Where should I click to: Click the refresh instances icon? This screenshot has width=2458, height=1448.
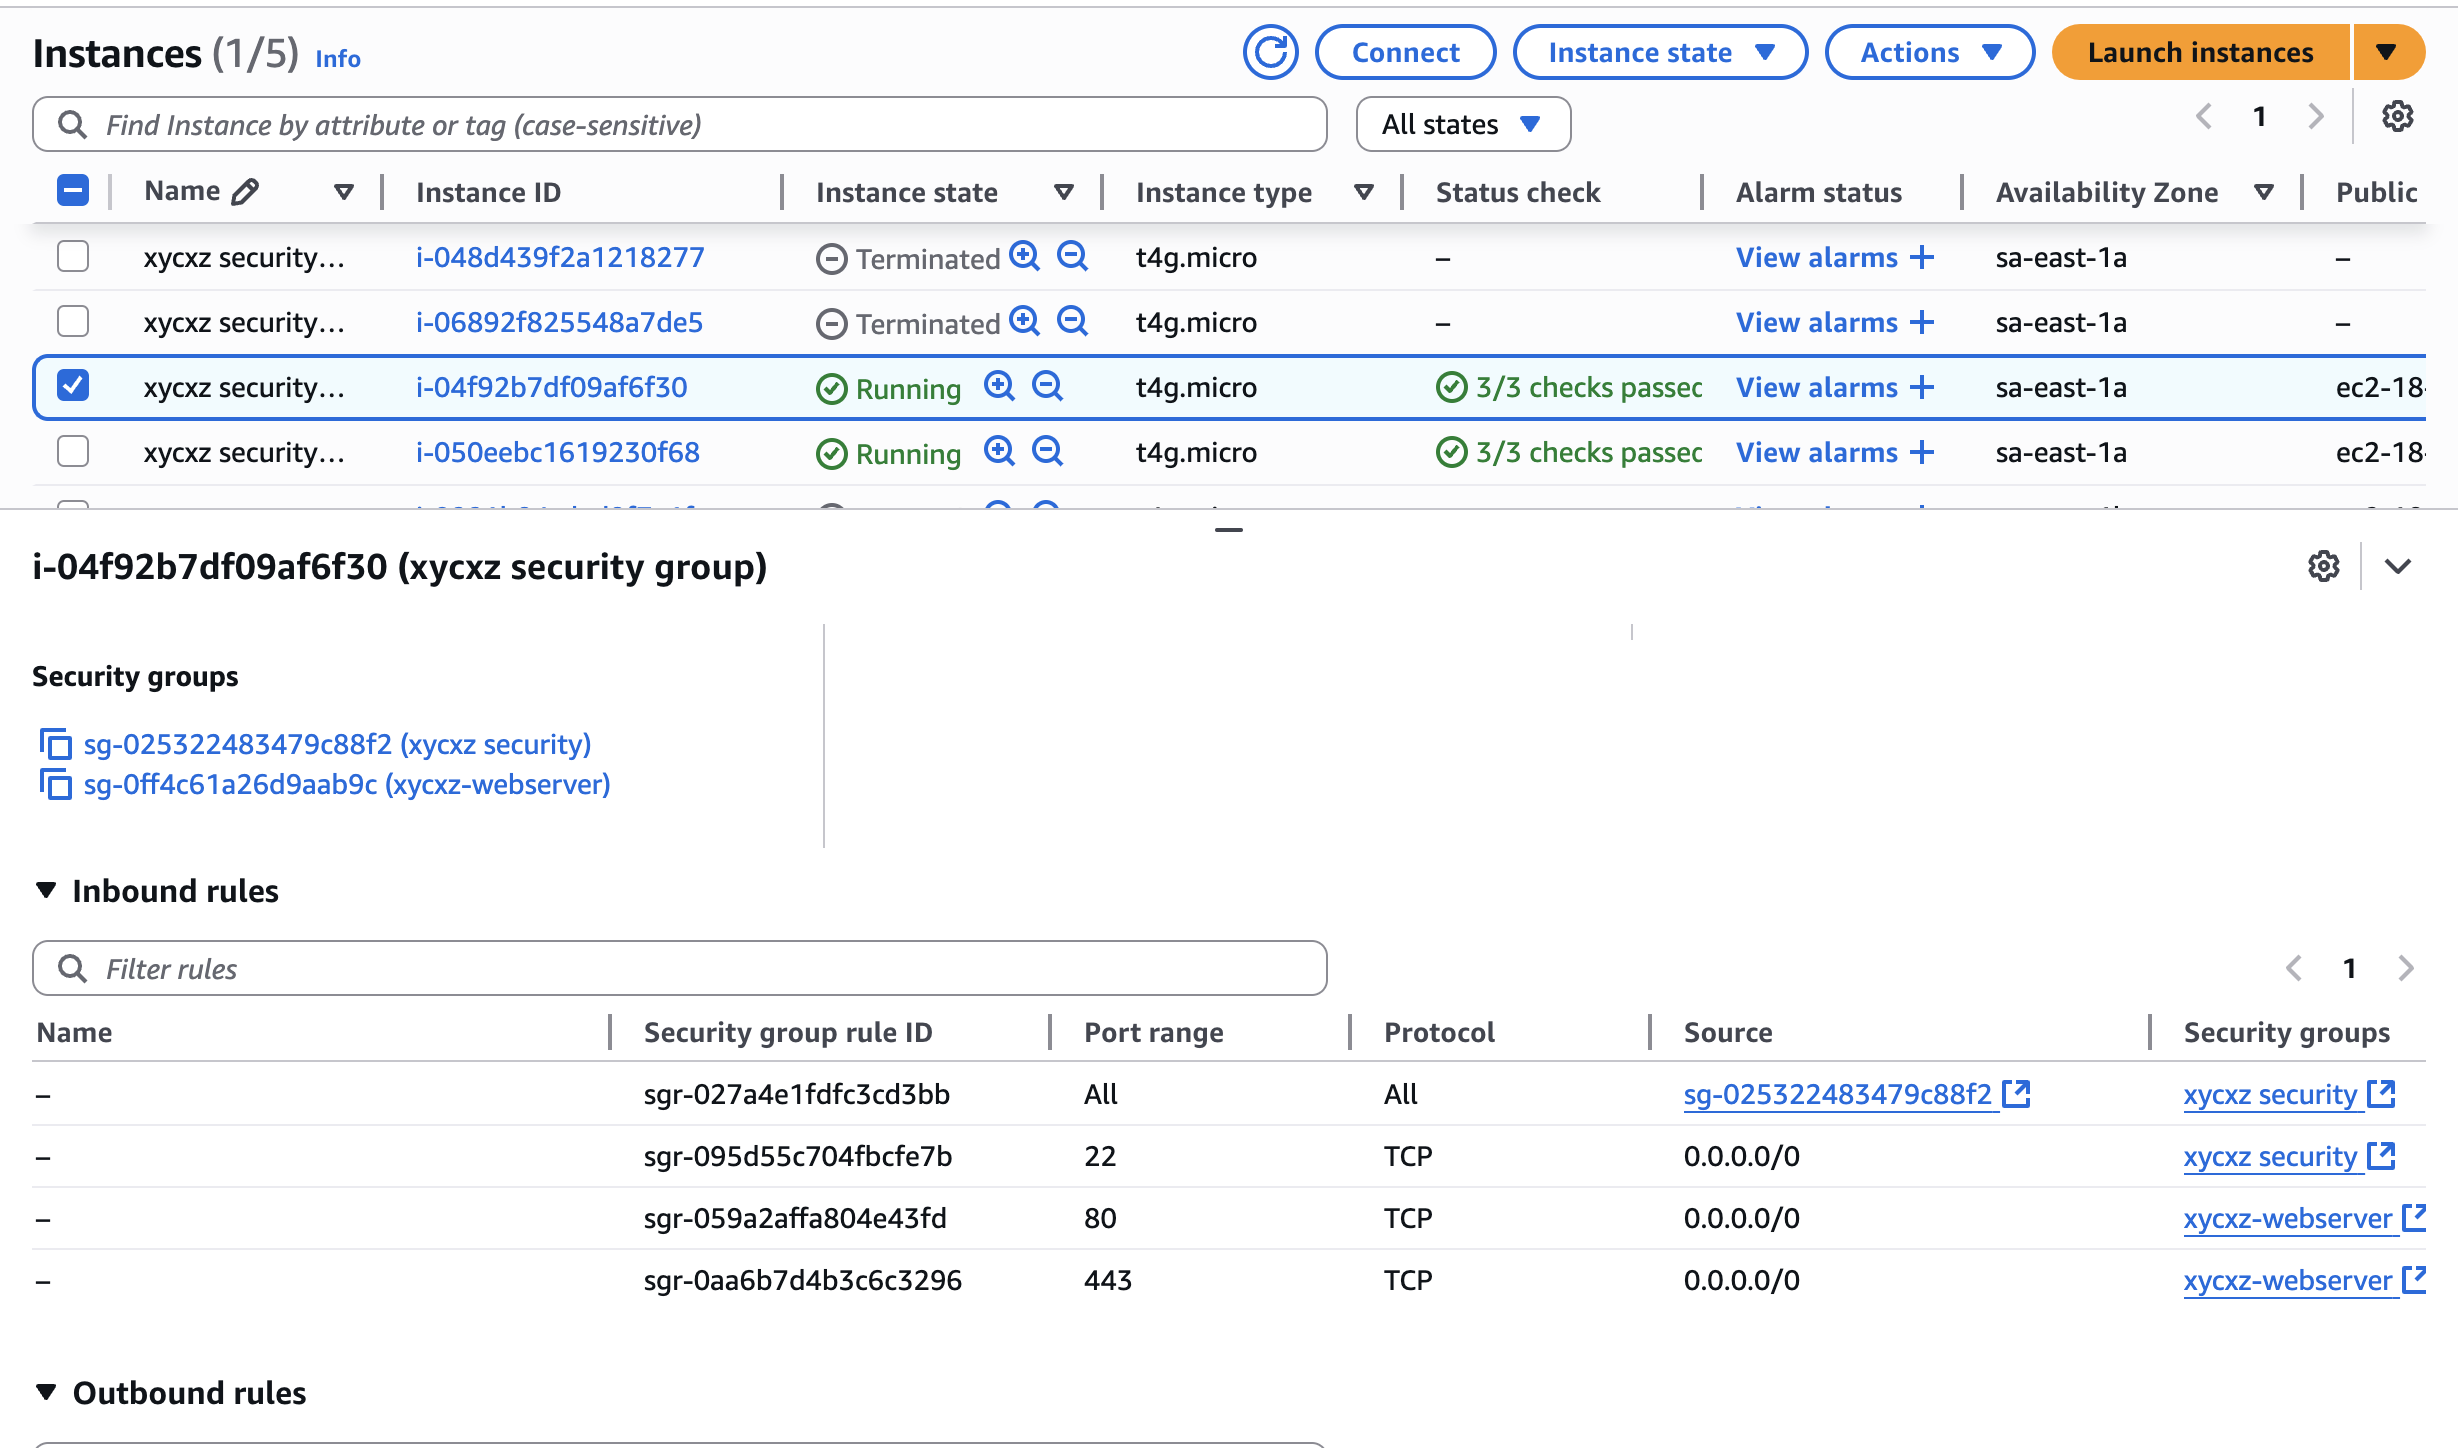[x=1270, y=52]
